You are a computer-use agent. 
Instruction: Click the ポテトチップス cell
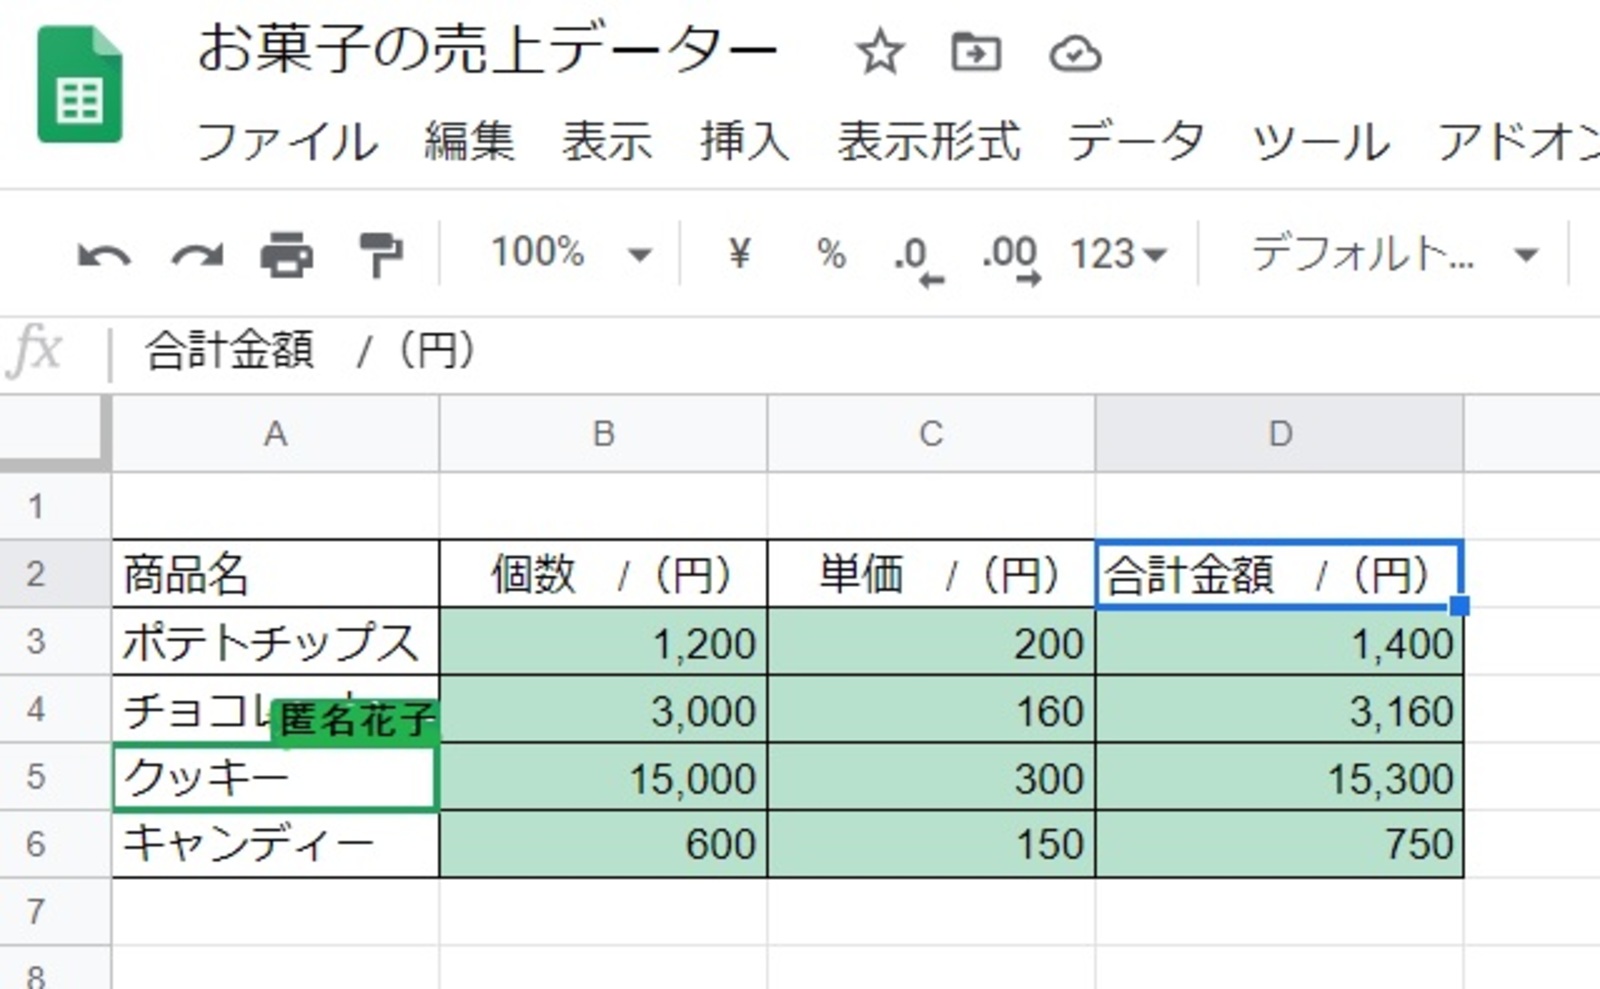(x=275, y=641)
